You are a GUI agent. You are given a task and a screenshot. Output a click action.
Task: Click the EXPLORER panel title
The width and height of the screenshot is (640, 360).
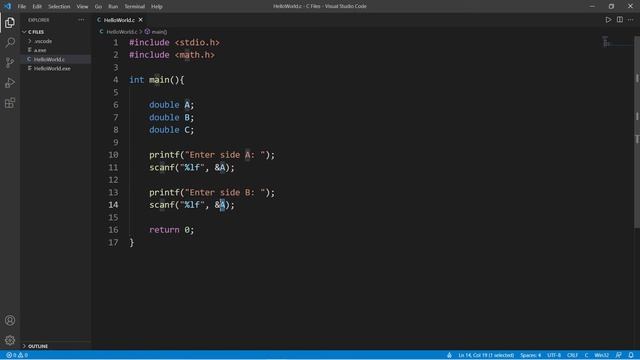pyautogui.click(x=39, y=20)
